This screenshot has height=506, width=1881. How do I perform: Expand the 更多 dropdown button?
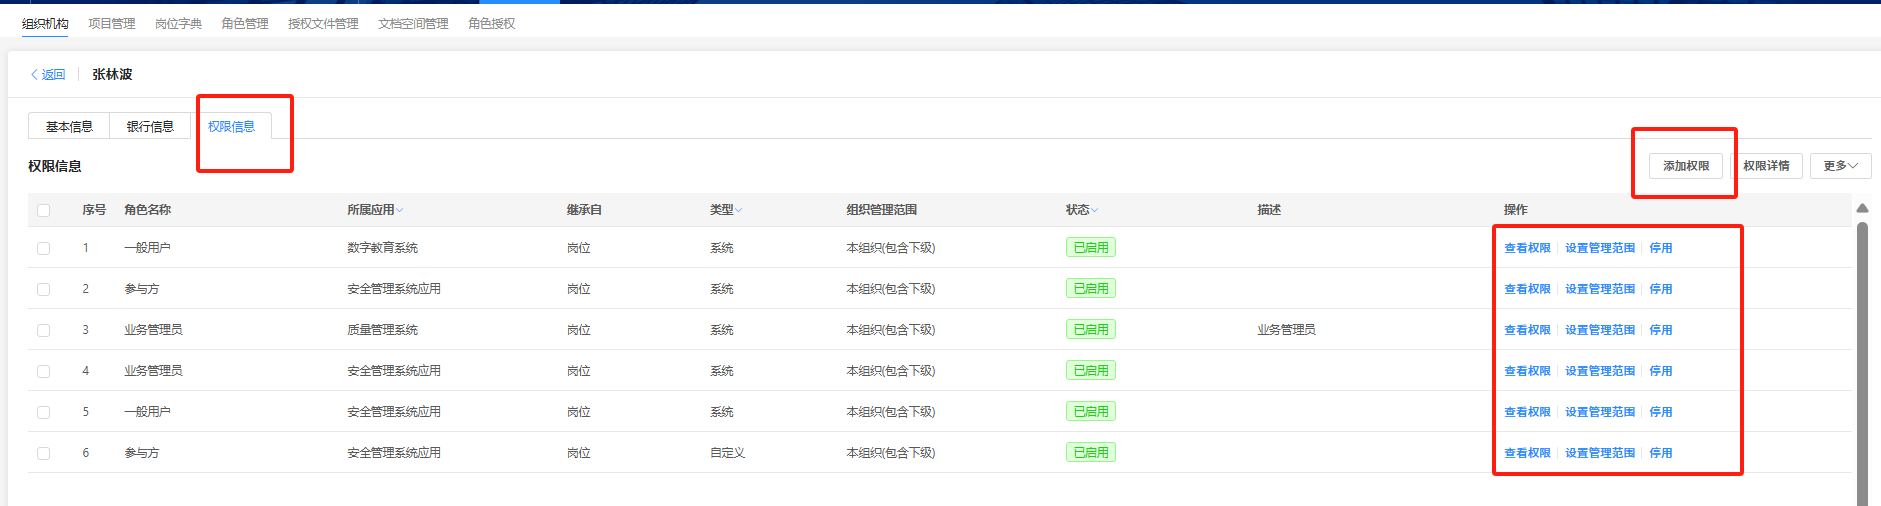1840,166
